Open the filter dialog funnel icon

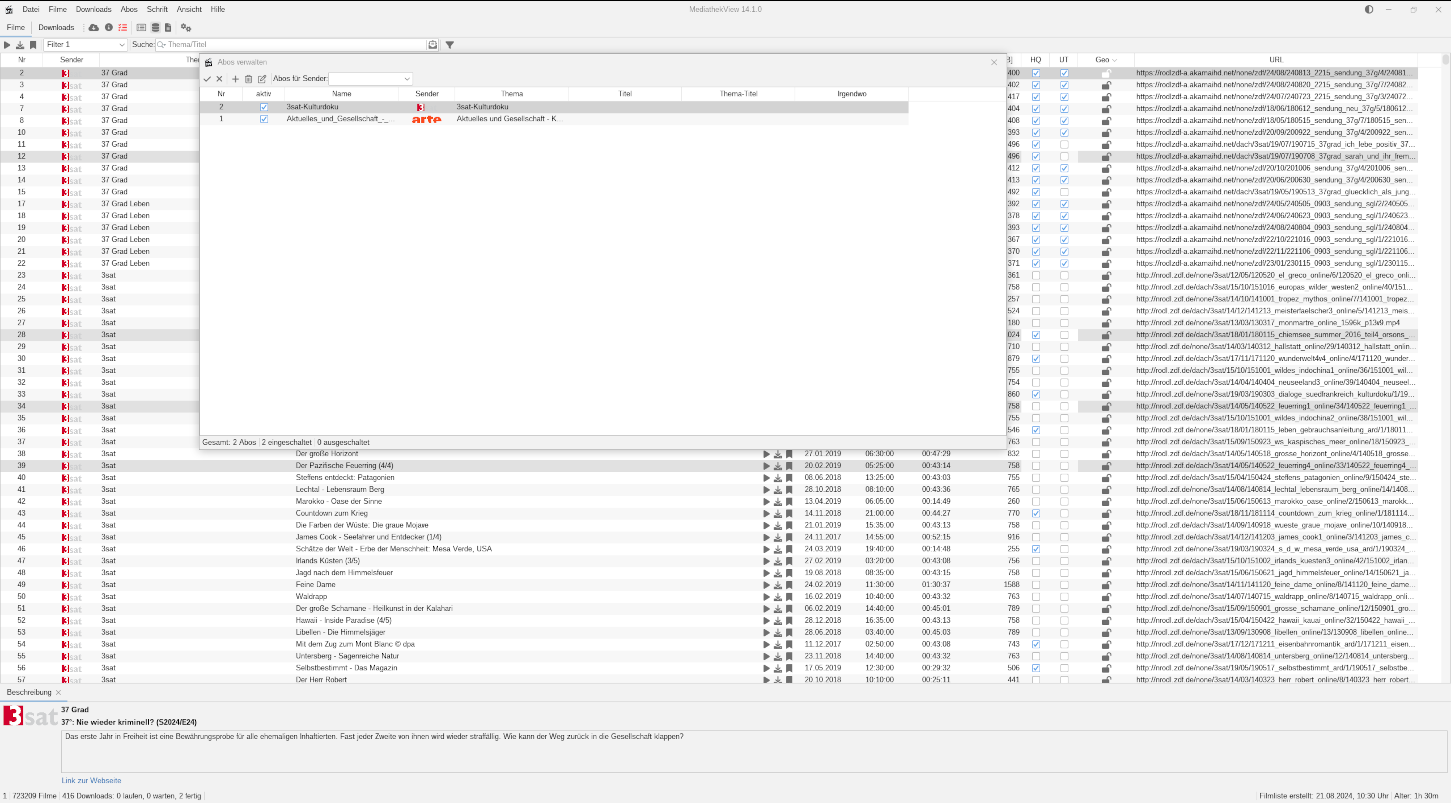450,45
